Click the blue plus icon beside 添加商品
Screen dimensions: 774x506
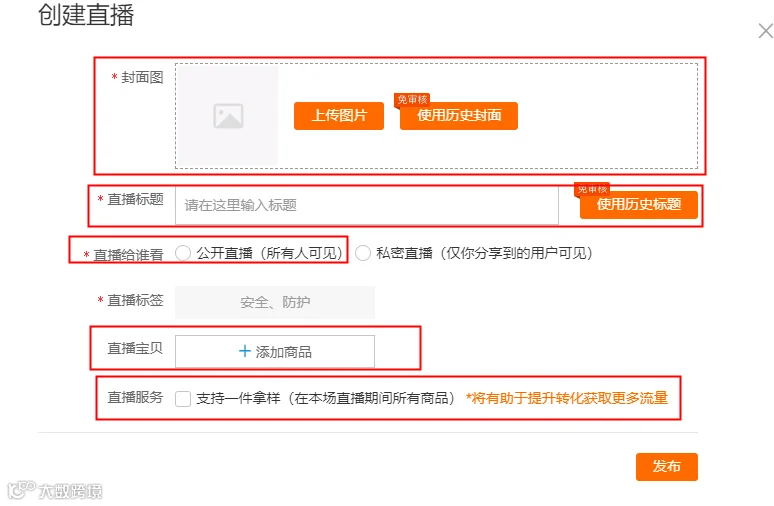(245, 351)
